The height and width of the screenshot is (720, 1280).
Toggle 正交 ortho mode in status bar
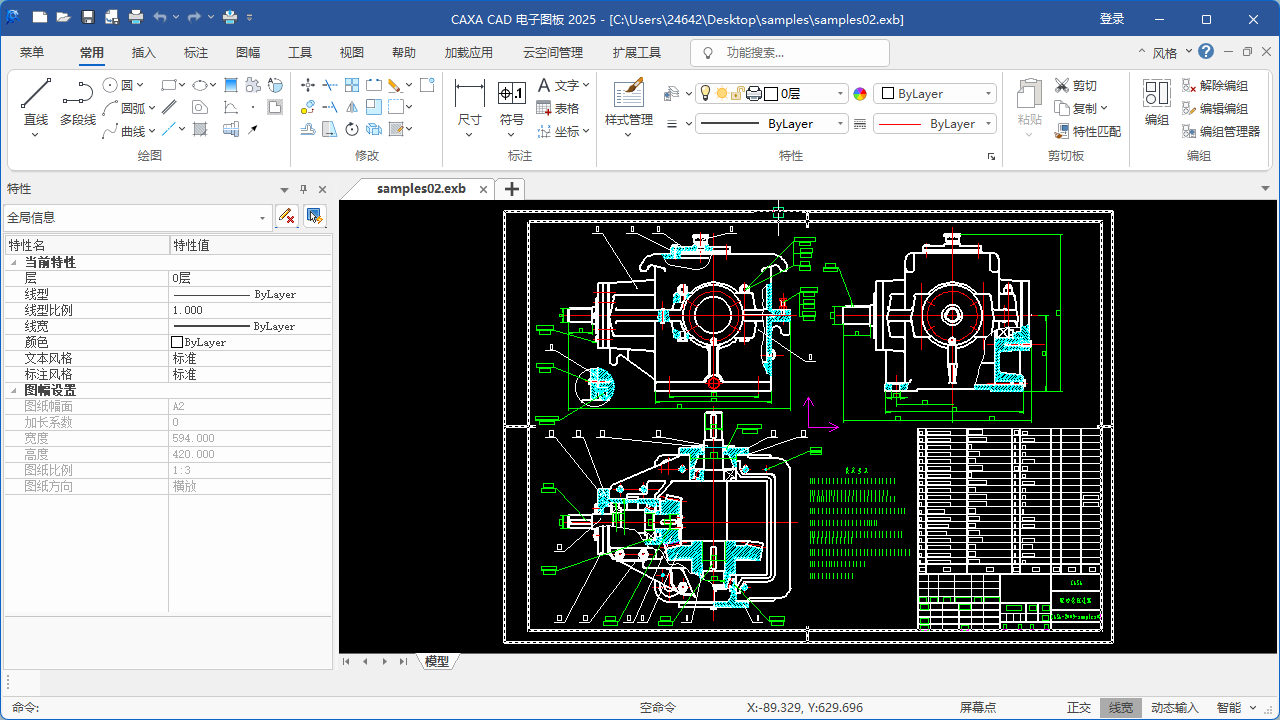1079,708
